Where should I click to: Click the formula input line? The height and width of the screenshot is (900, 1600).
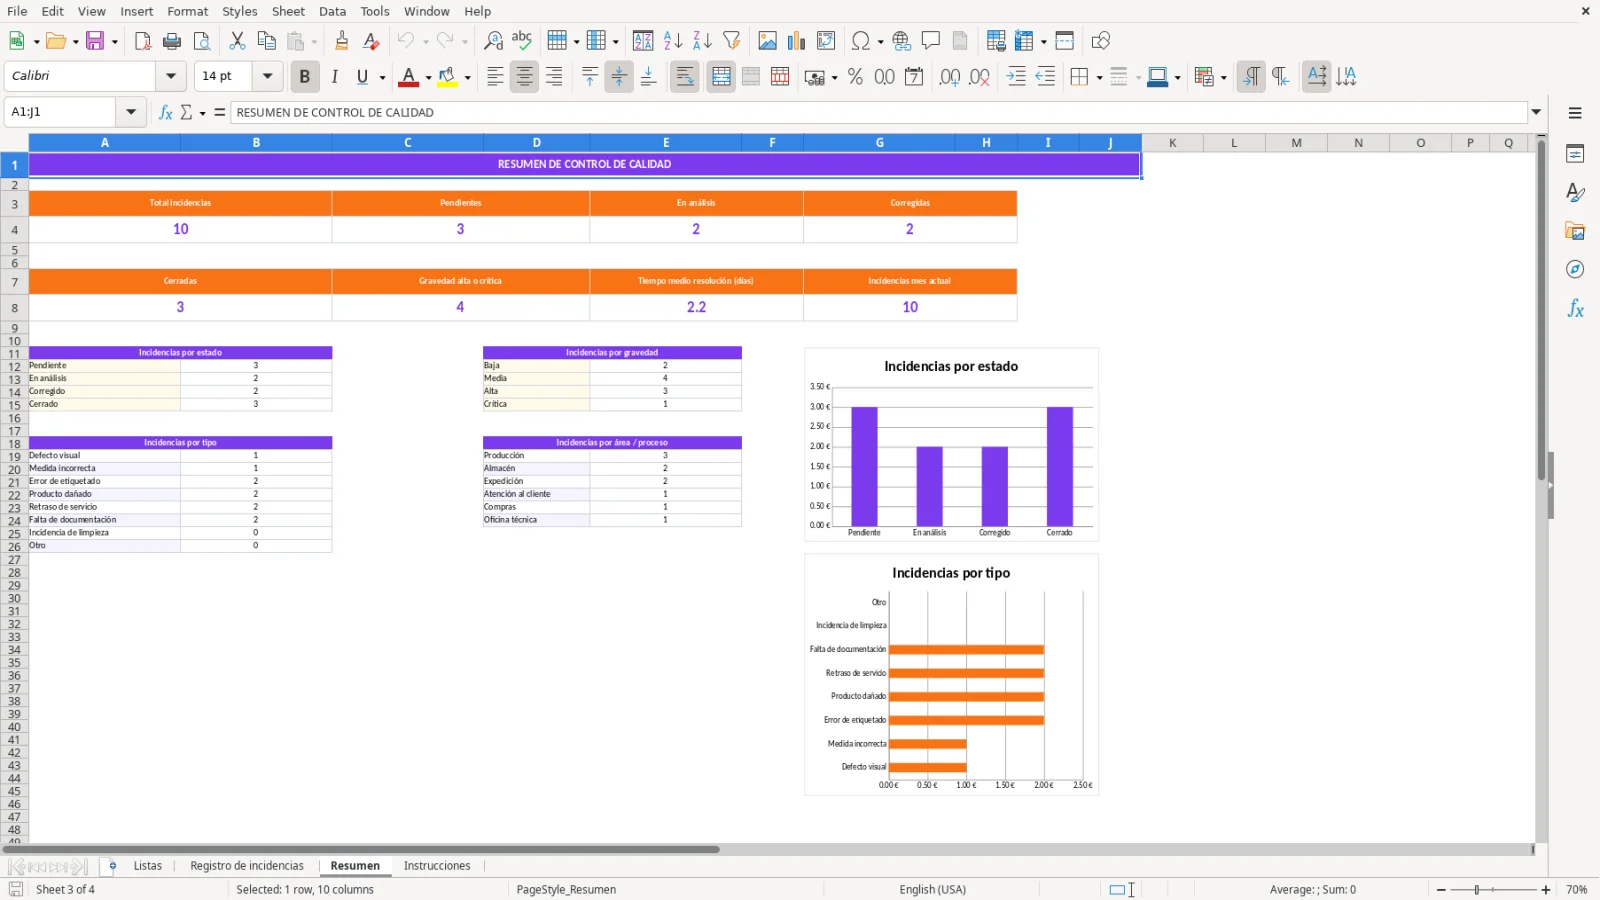pos(879,112)
